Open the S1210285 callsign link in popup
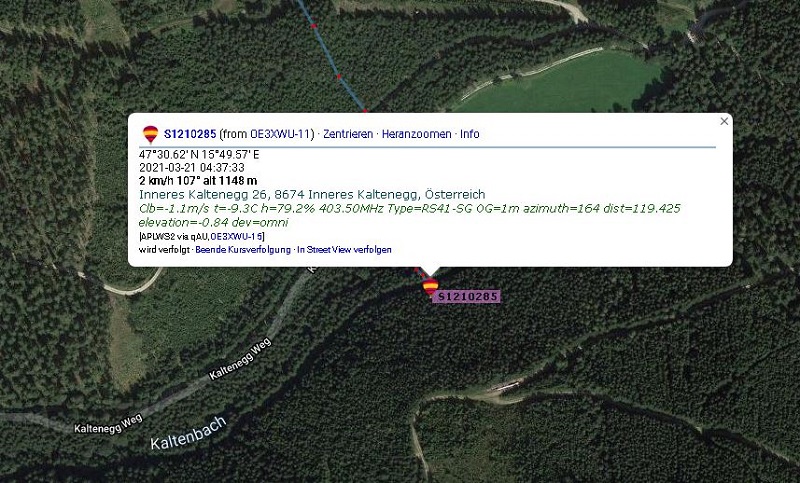Viewport: 800px width, 483px height. [190, 134]
